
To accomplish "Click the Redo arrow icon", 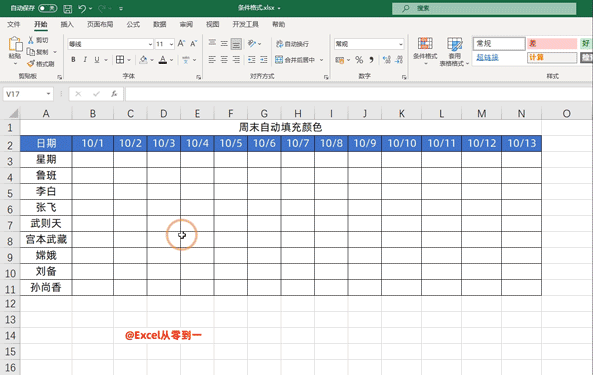I will point(102,8).
